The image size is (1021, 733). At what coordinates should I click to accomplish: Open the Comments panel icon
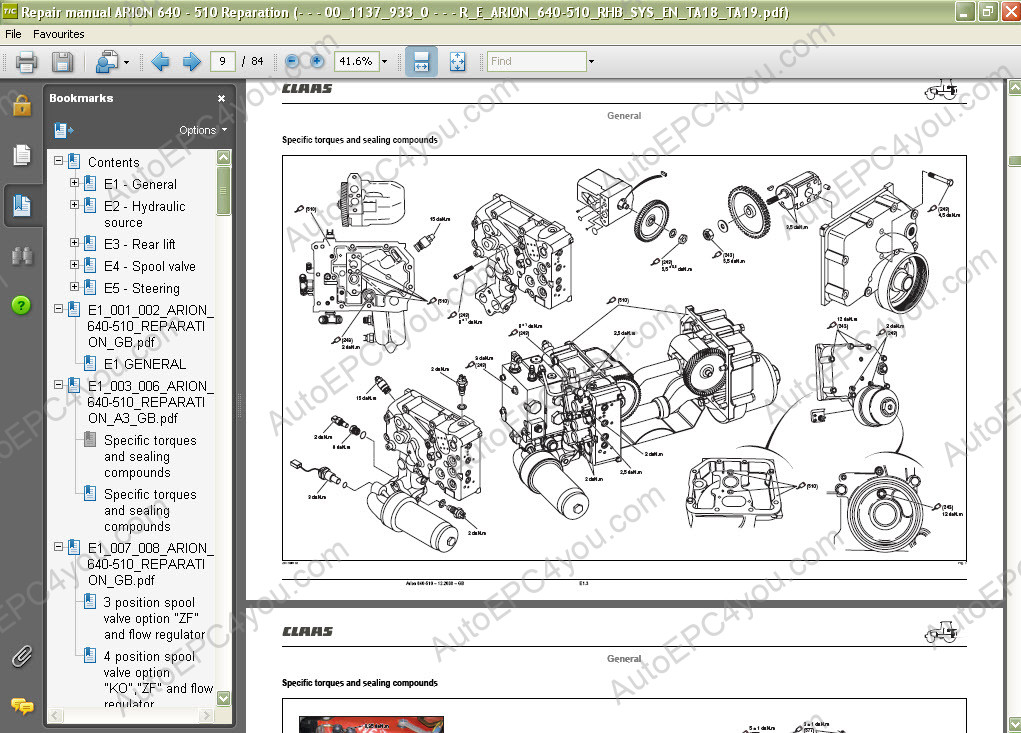pyautogui.click(x=21, y=705)
